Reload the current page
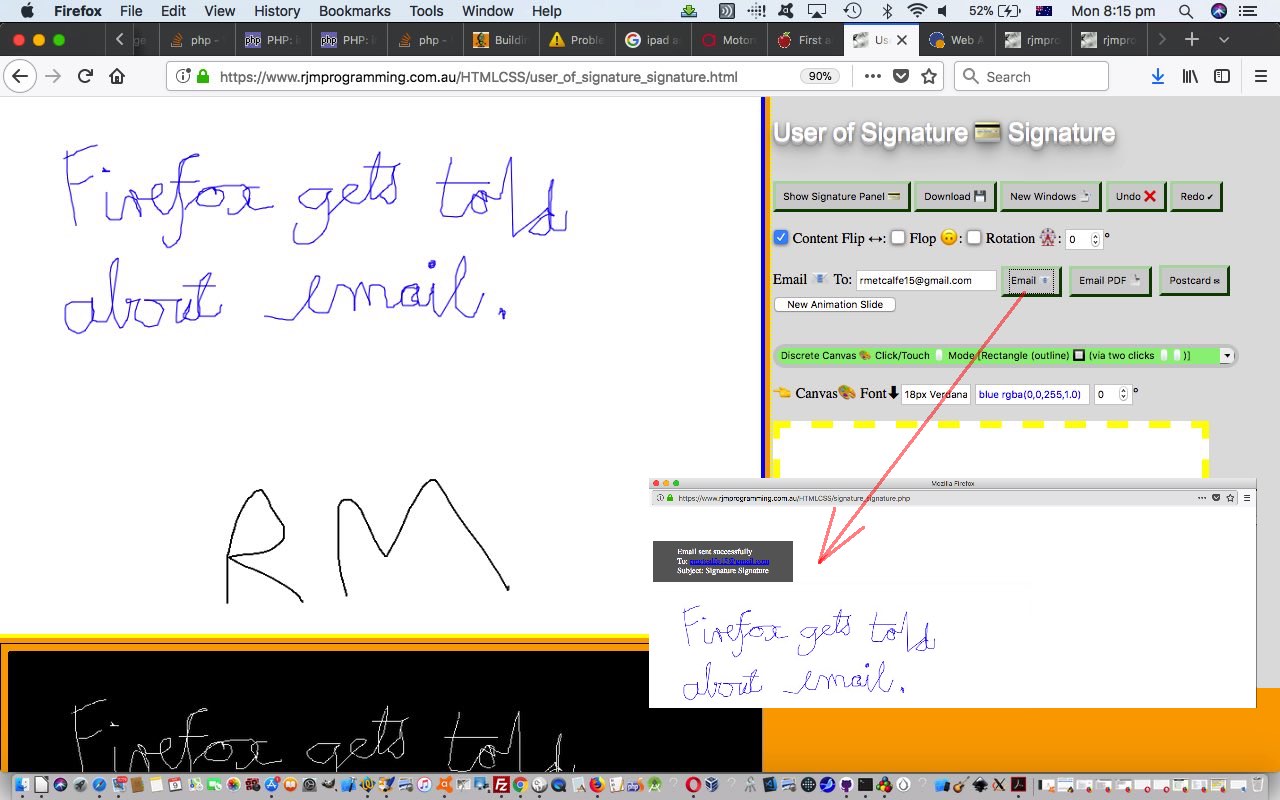Viewport: 1280px width, 800px height. tap(85, 76)
